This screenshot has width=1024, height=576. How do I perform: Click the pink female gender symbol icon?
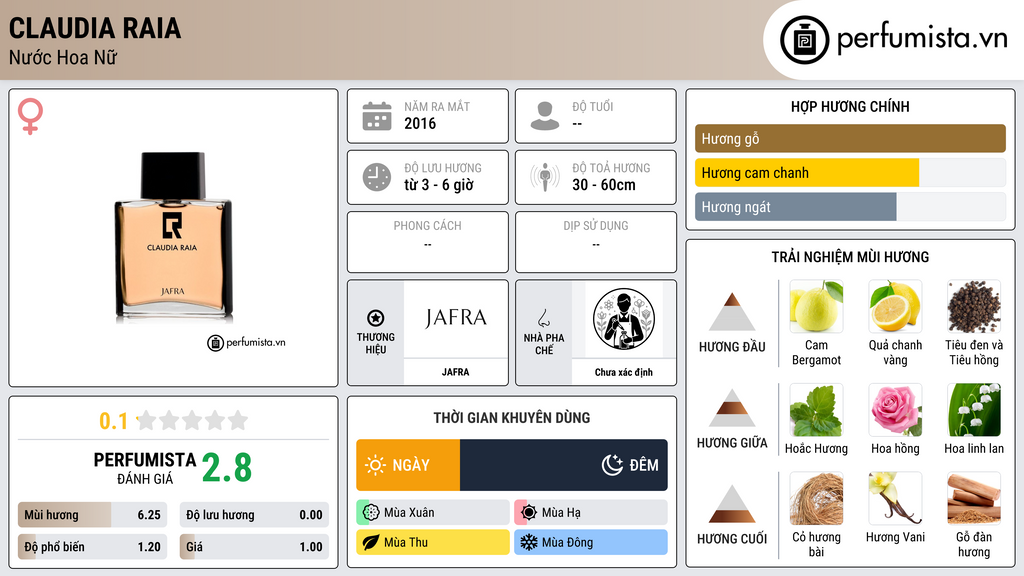click(30, 116)
